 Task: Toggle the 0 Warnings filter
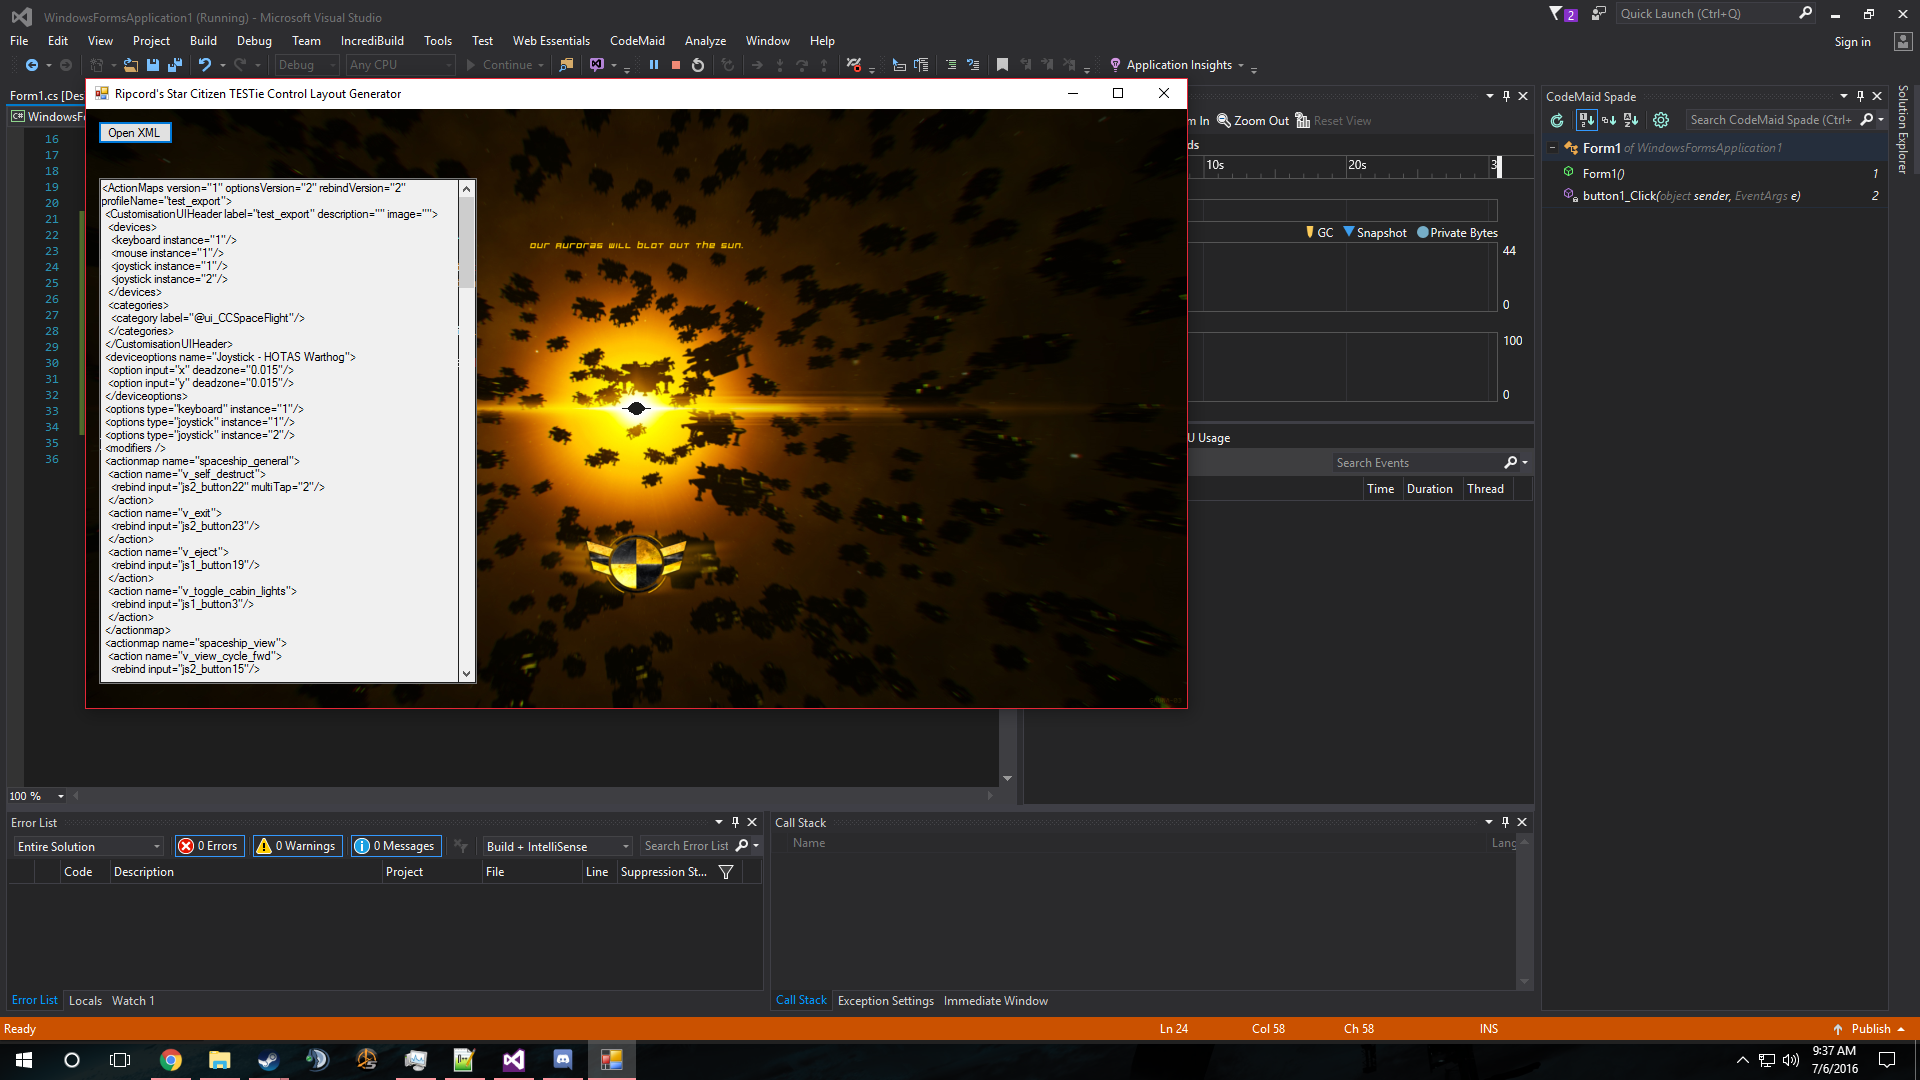click(x=297, y=846)
